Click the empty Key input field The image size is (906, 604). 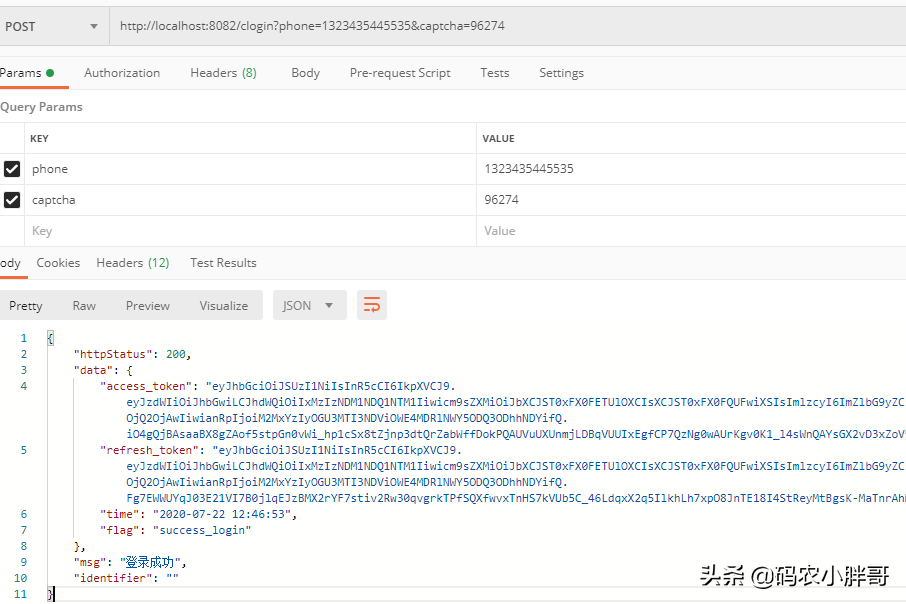(250, 231)
